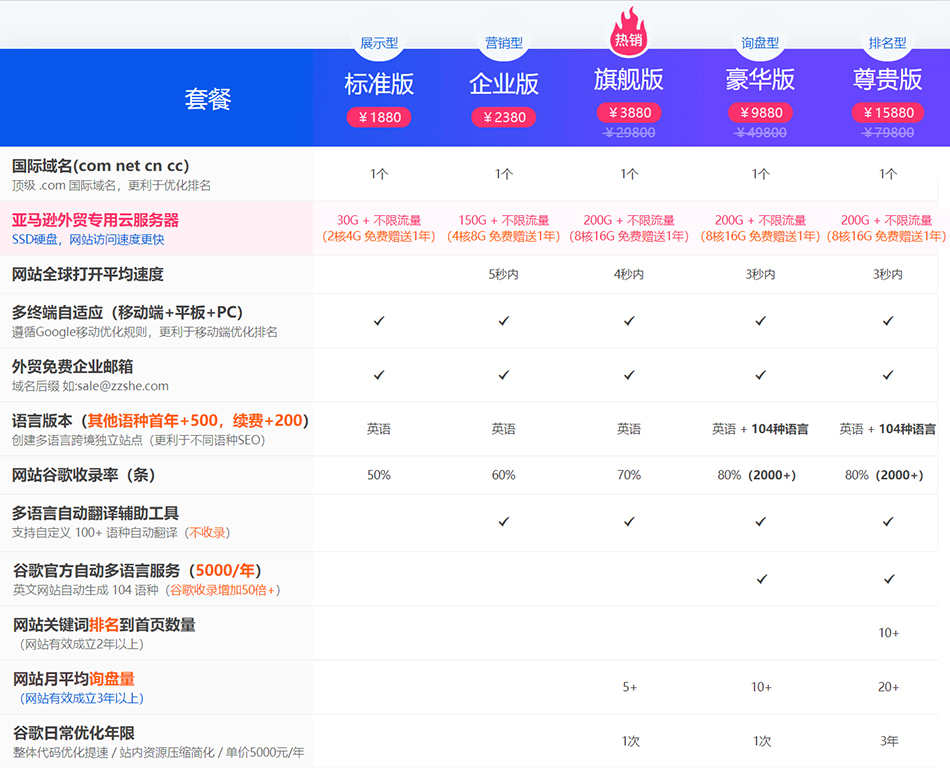Click the 套餐 header label

[208, 99]
